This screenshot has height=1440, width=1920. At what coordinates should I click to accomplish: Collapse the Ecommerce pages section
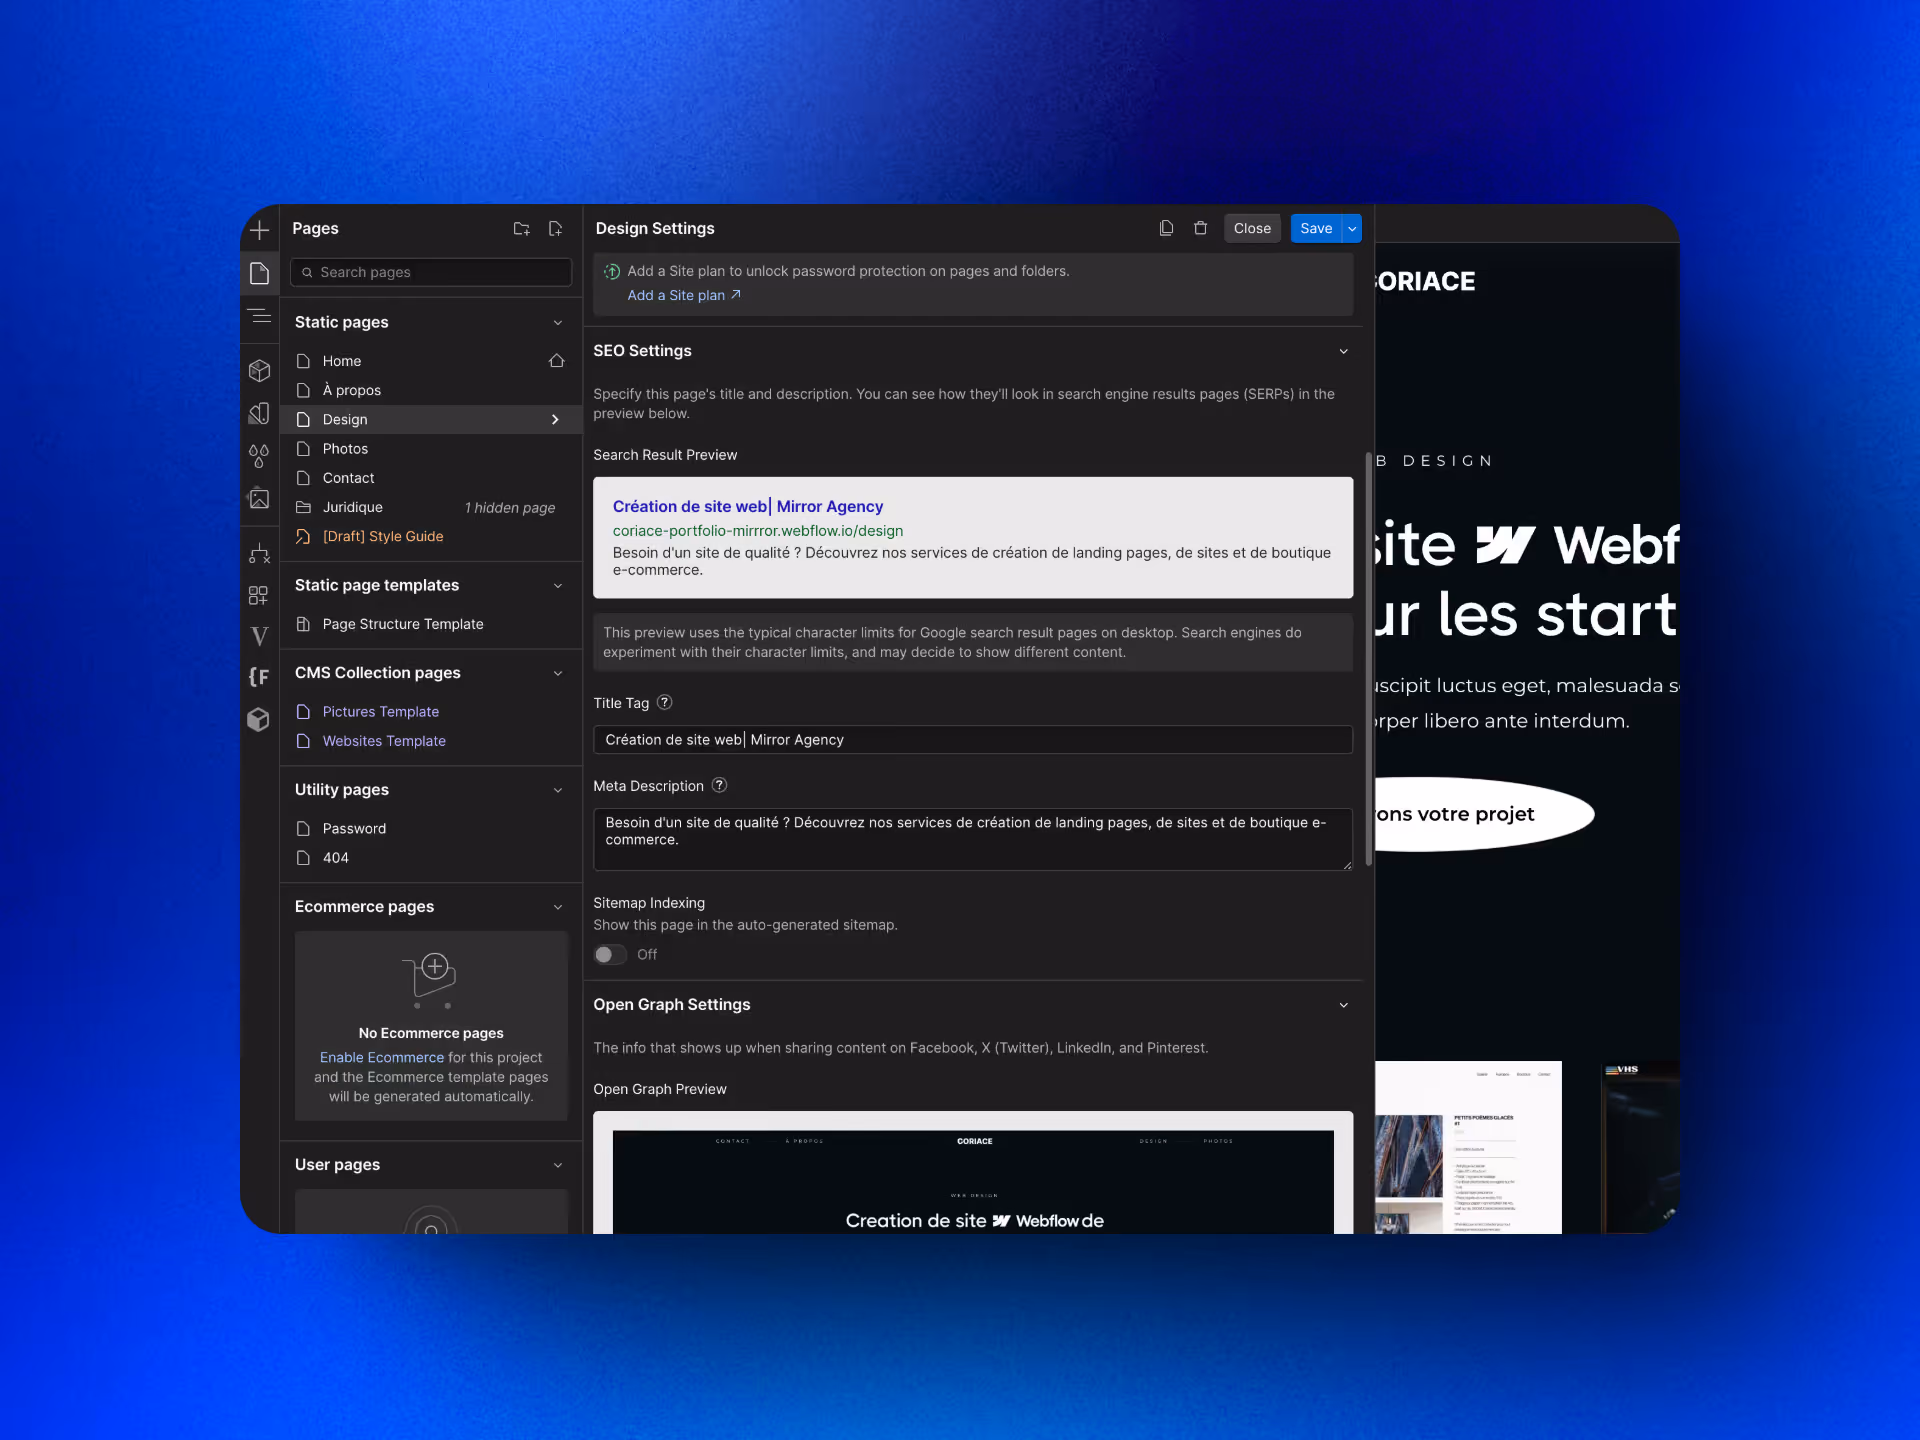coord(558,907)
